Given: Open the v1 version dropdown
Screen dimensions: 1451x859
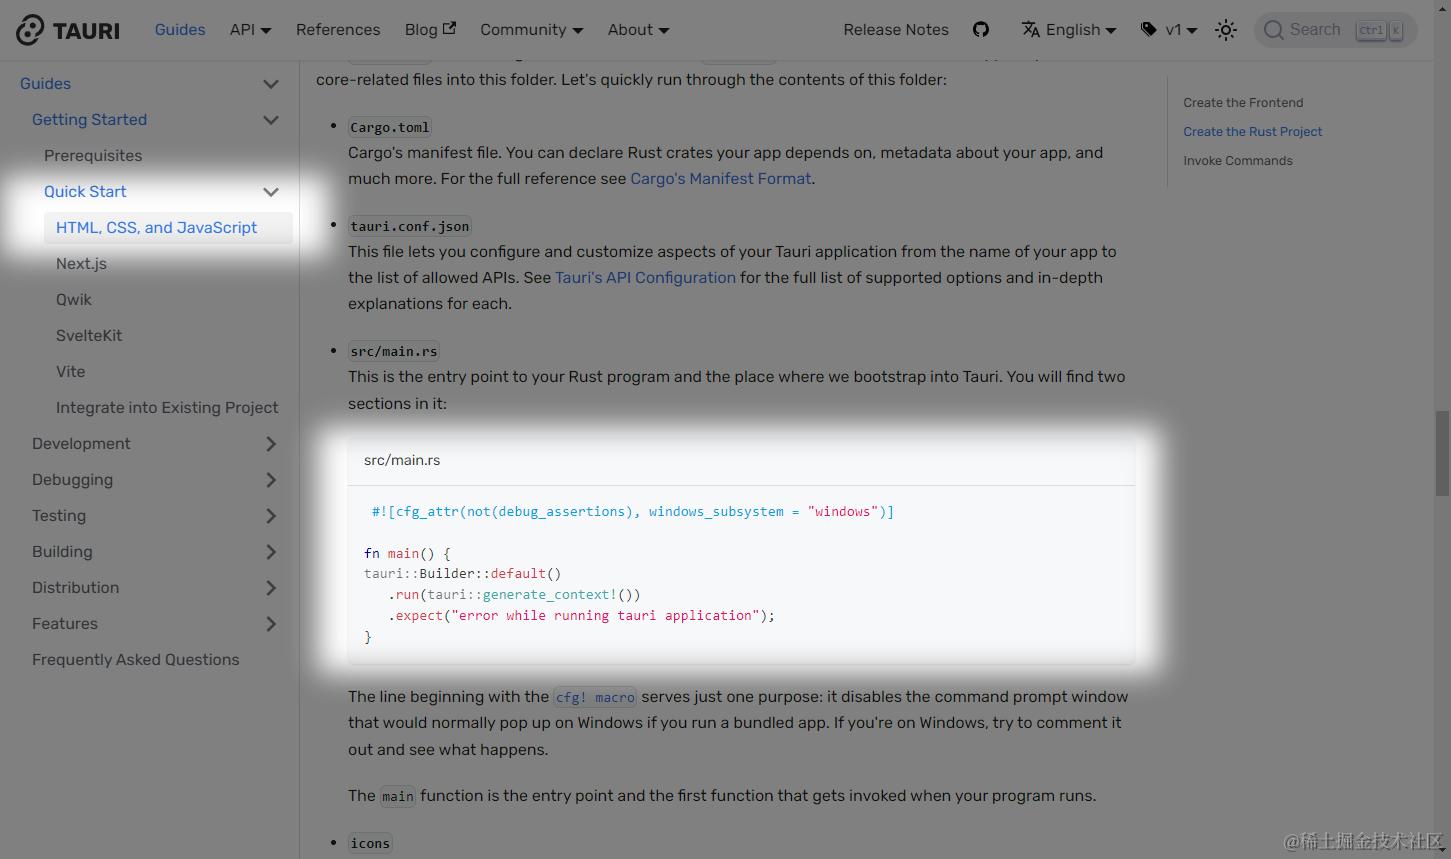Looking at the screenshot, I should point(1169,30).
